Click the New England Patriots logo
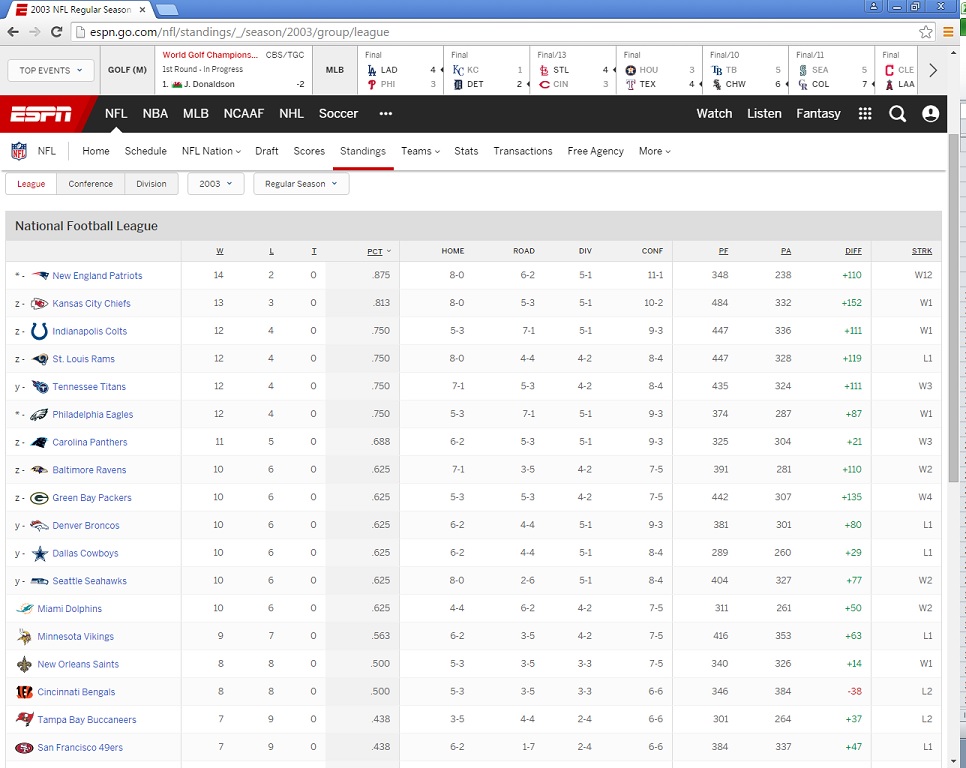The height and width of the screenshot is (768, 966). [x=40, y=275]
